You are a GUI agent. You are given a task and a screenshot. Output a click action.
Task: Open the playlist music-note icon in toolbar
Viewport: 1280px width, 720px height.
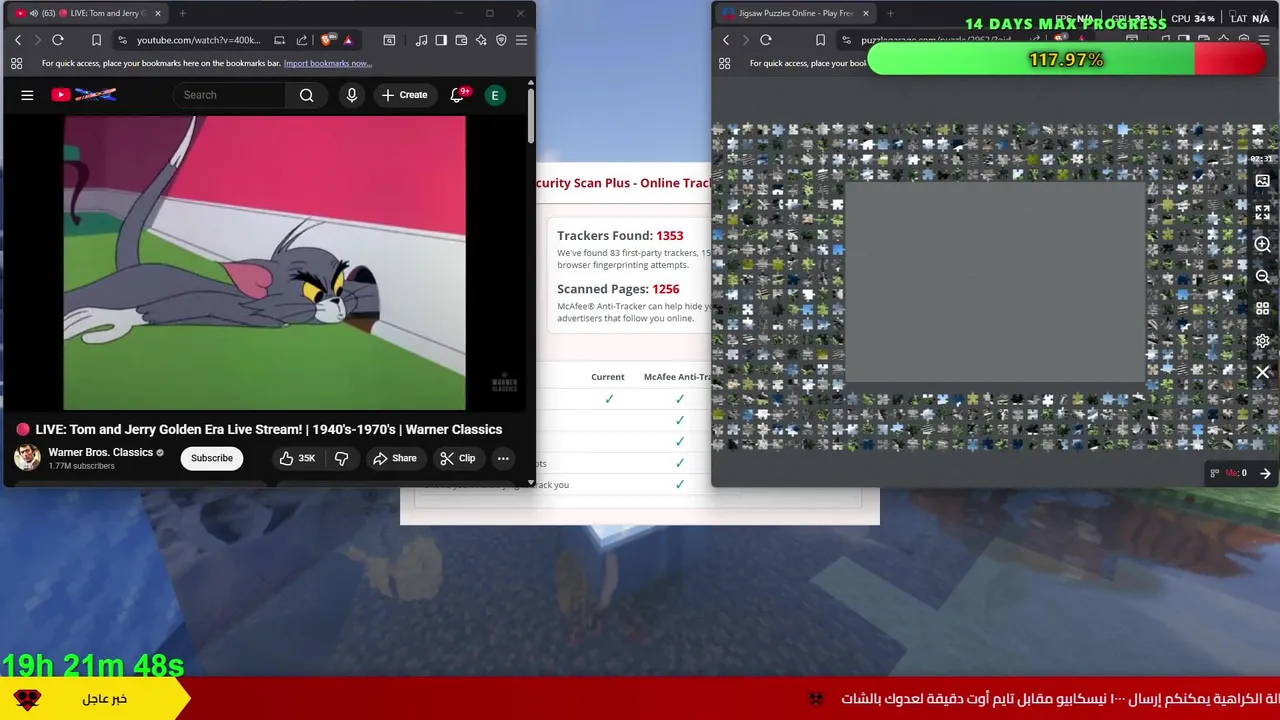[421, 40]
